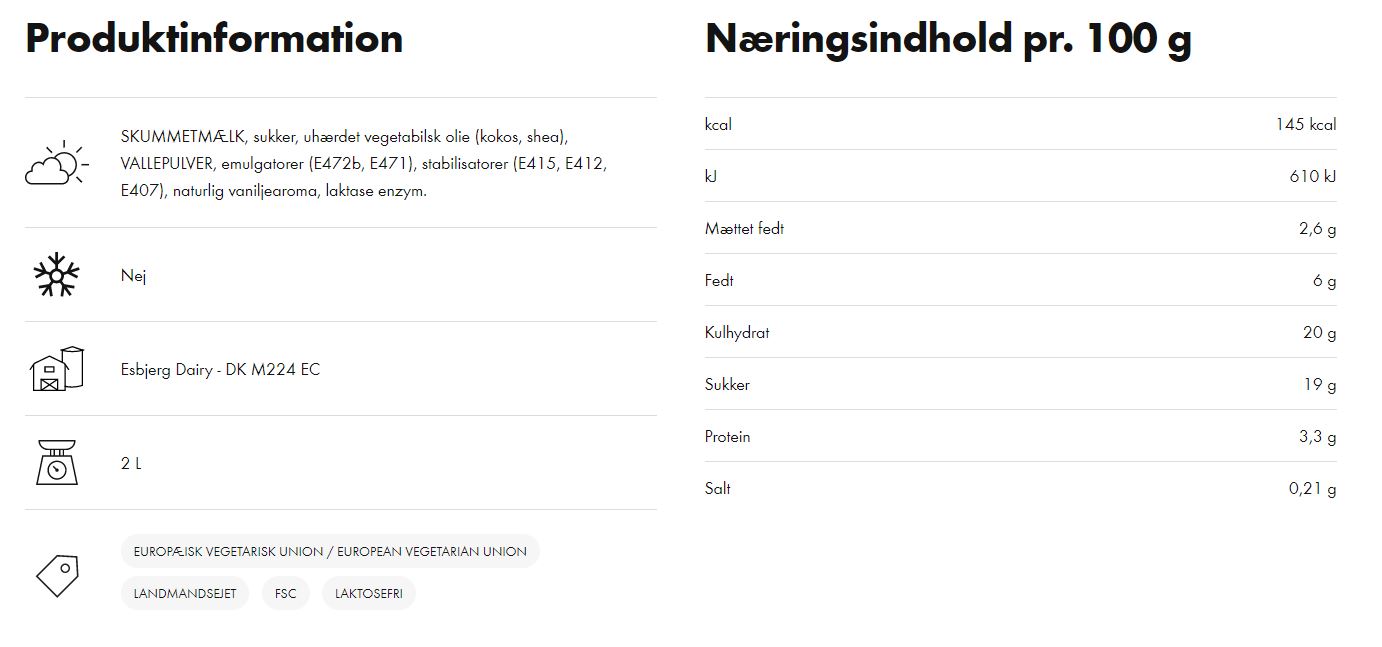Click the price tag labels icon

56,575
